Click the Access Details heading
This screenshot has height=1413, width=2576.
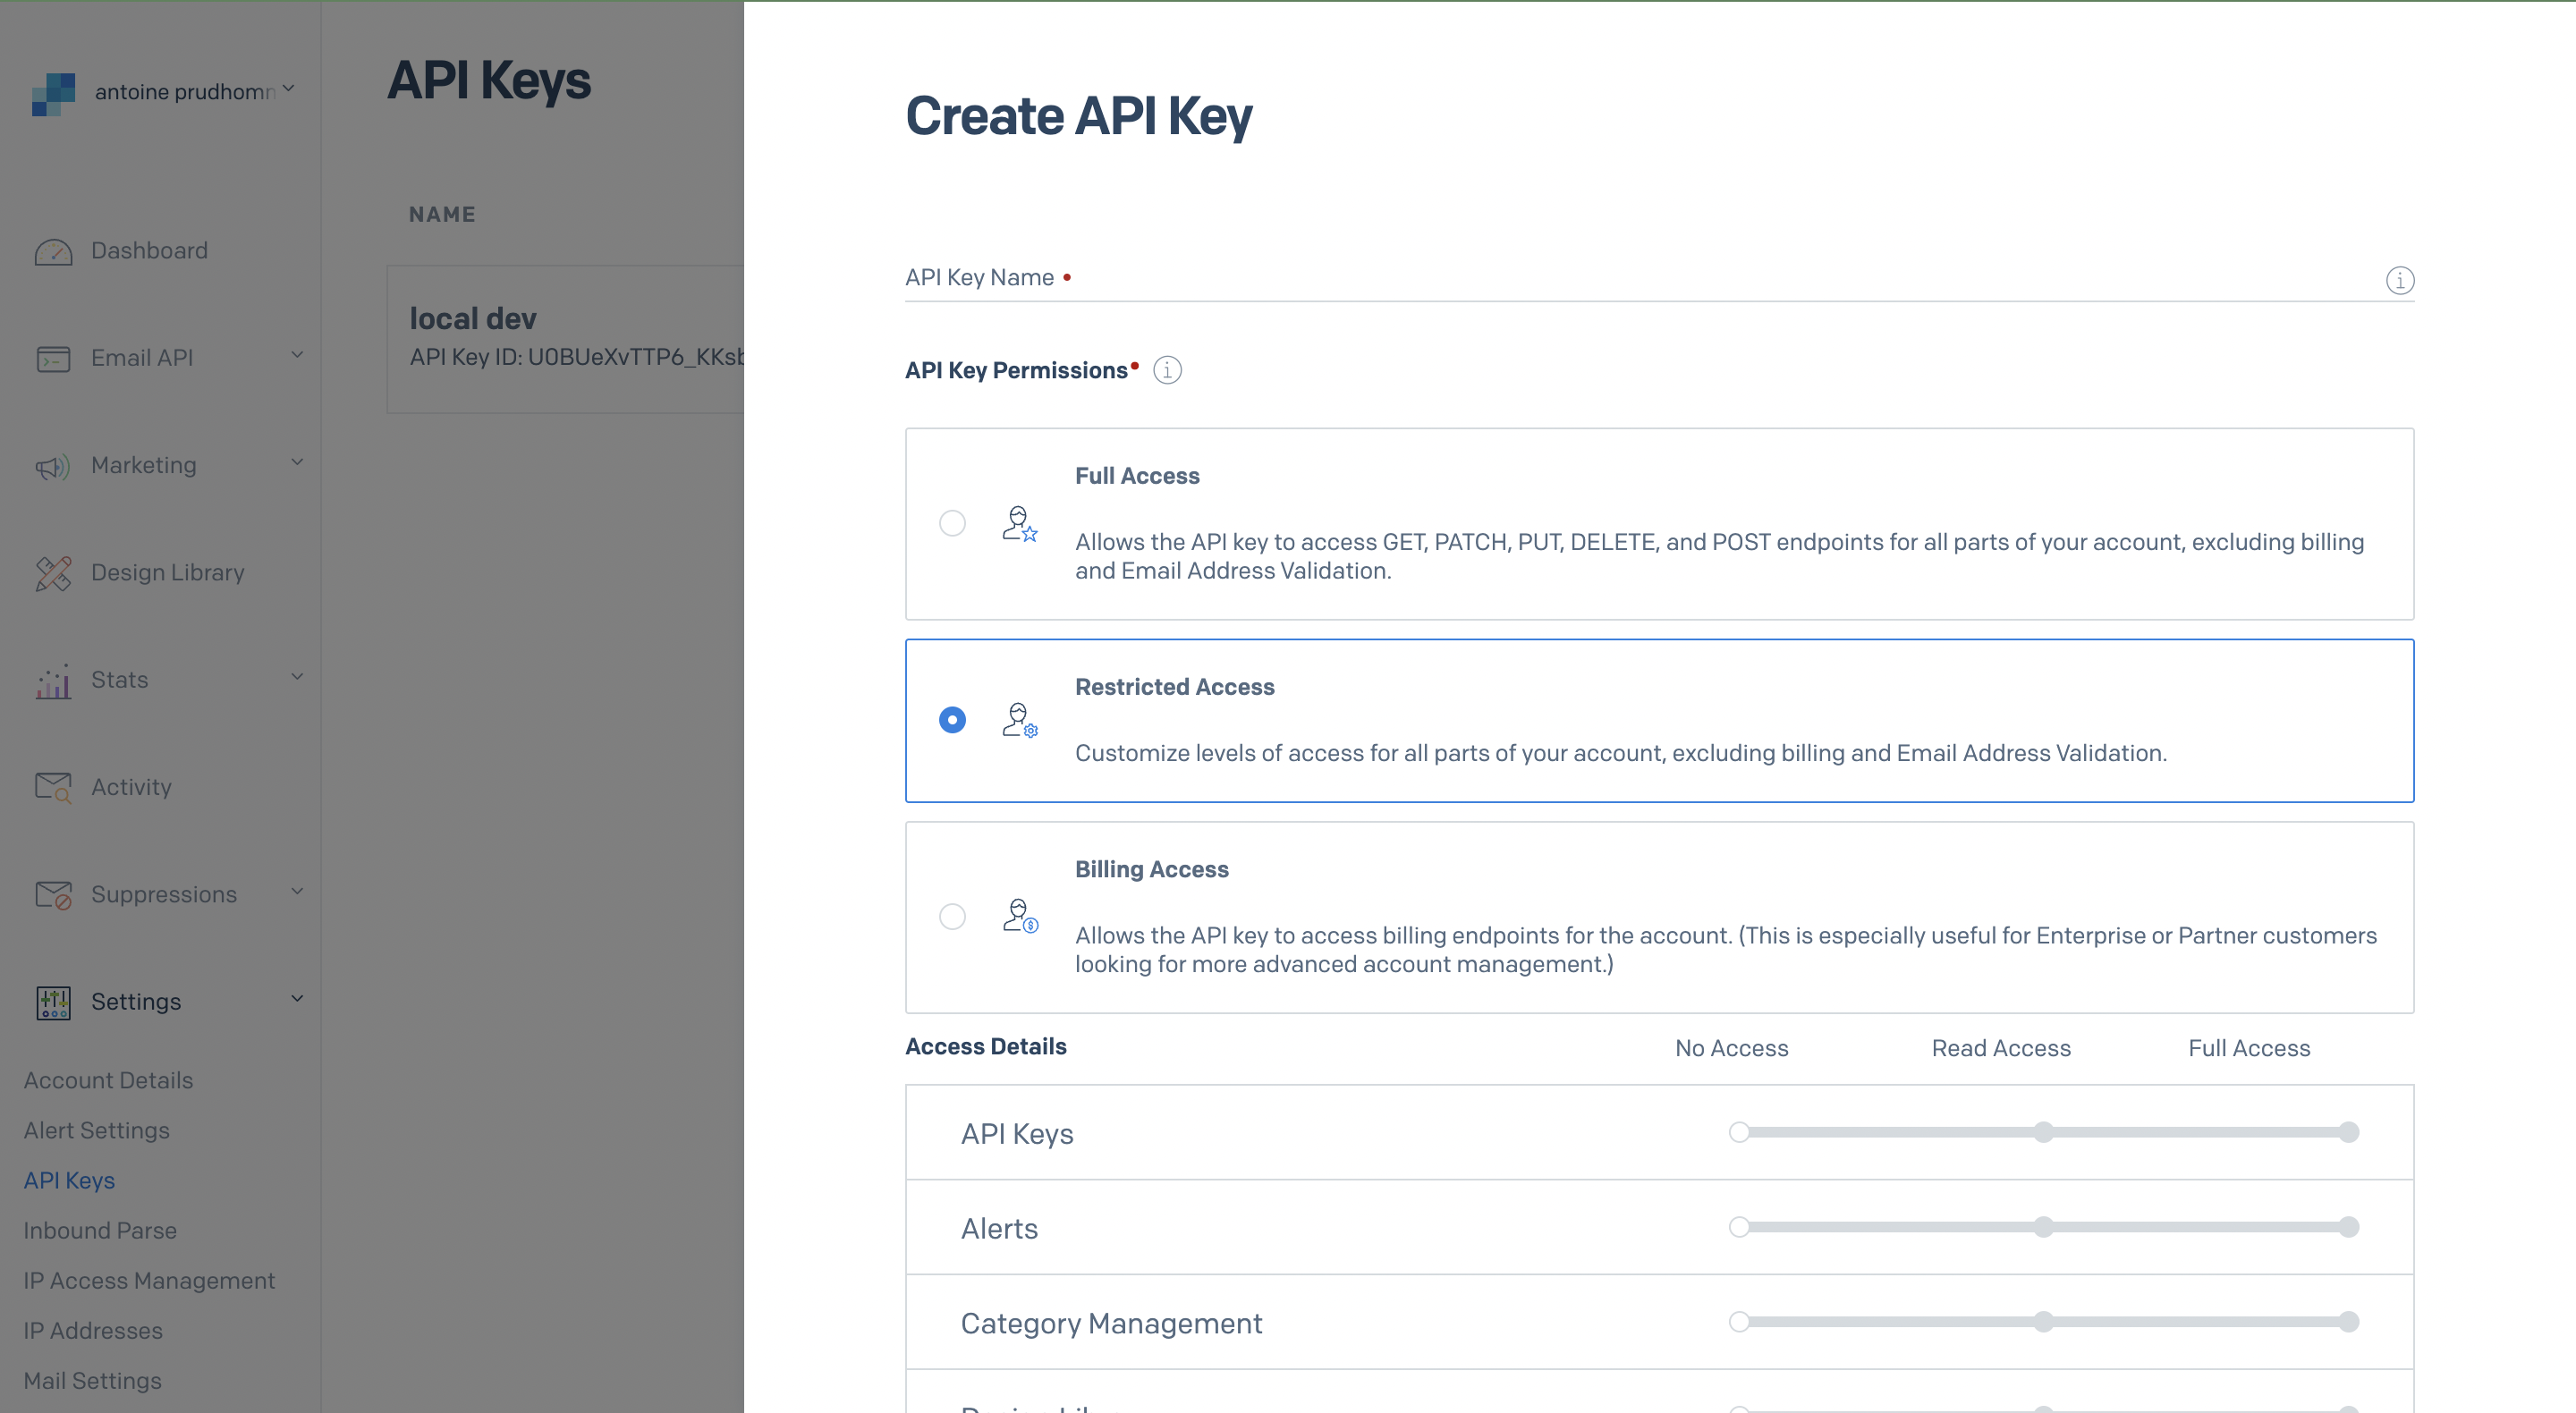coord(986,1047)
